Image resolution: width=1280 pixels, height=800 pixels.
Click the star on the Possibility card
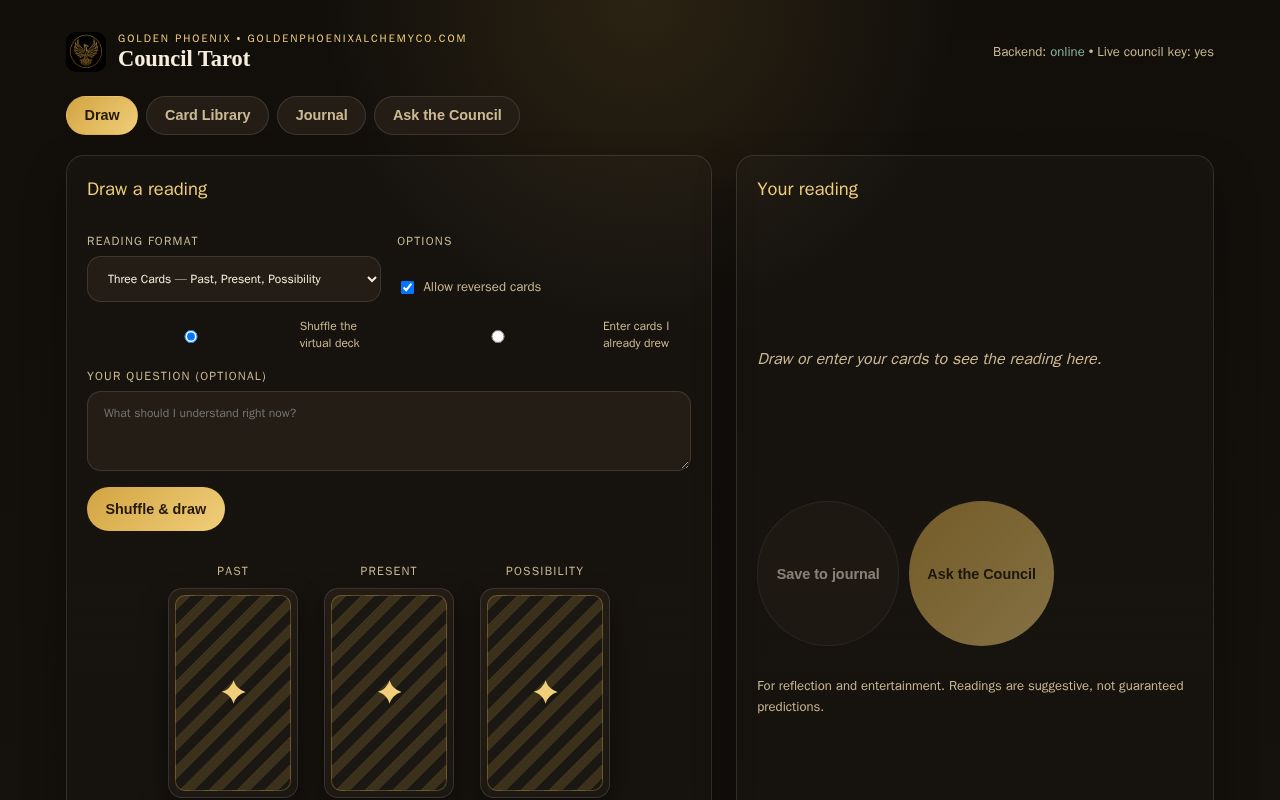coord(545,692)
